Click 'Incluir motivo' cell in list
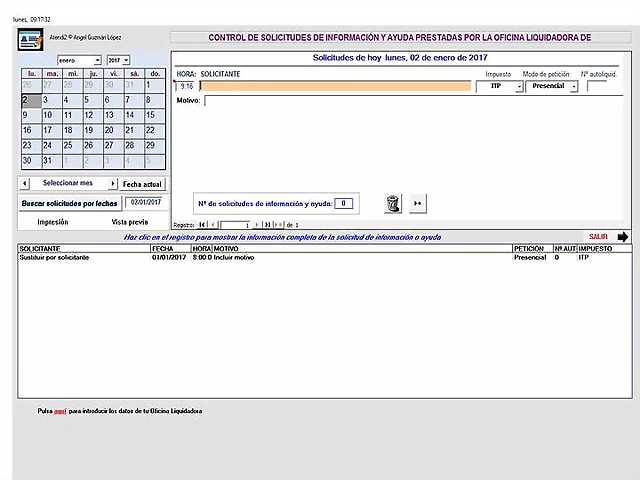This screenshot has height=480, width=640. click(234, 258)
